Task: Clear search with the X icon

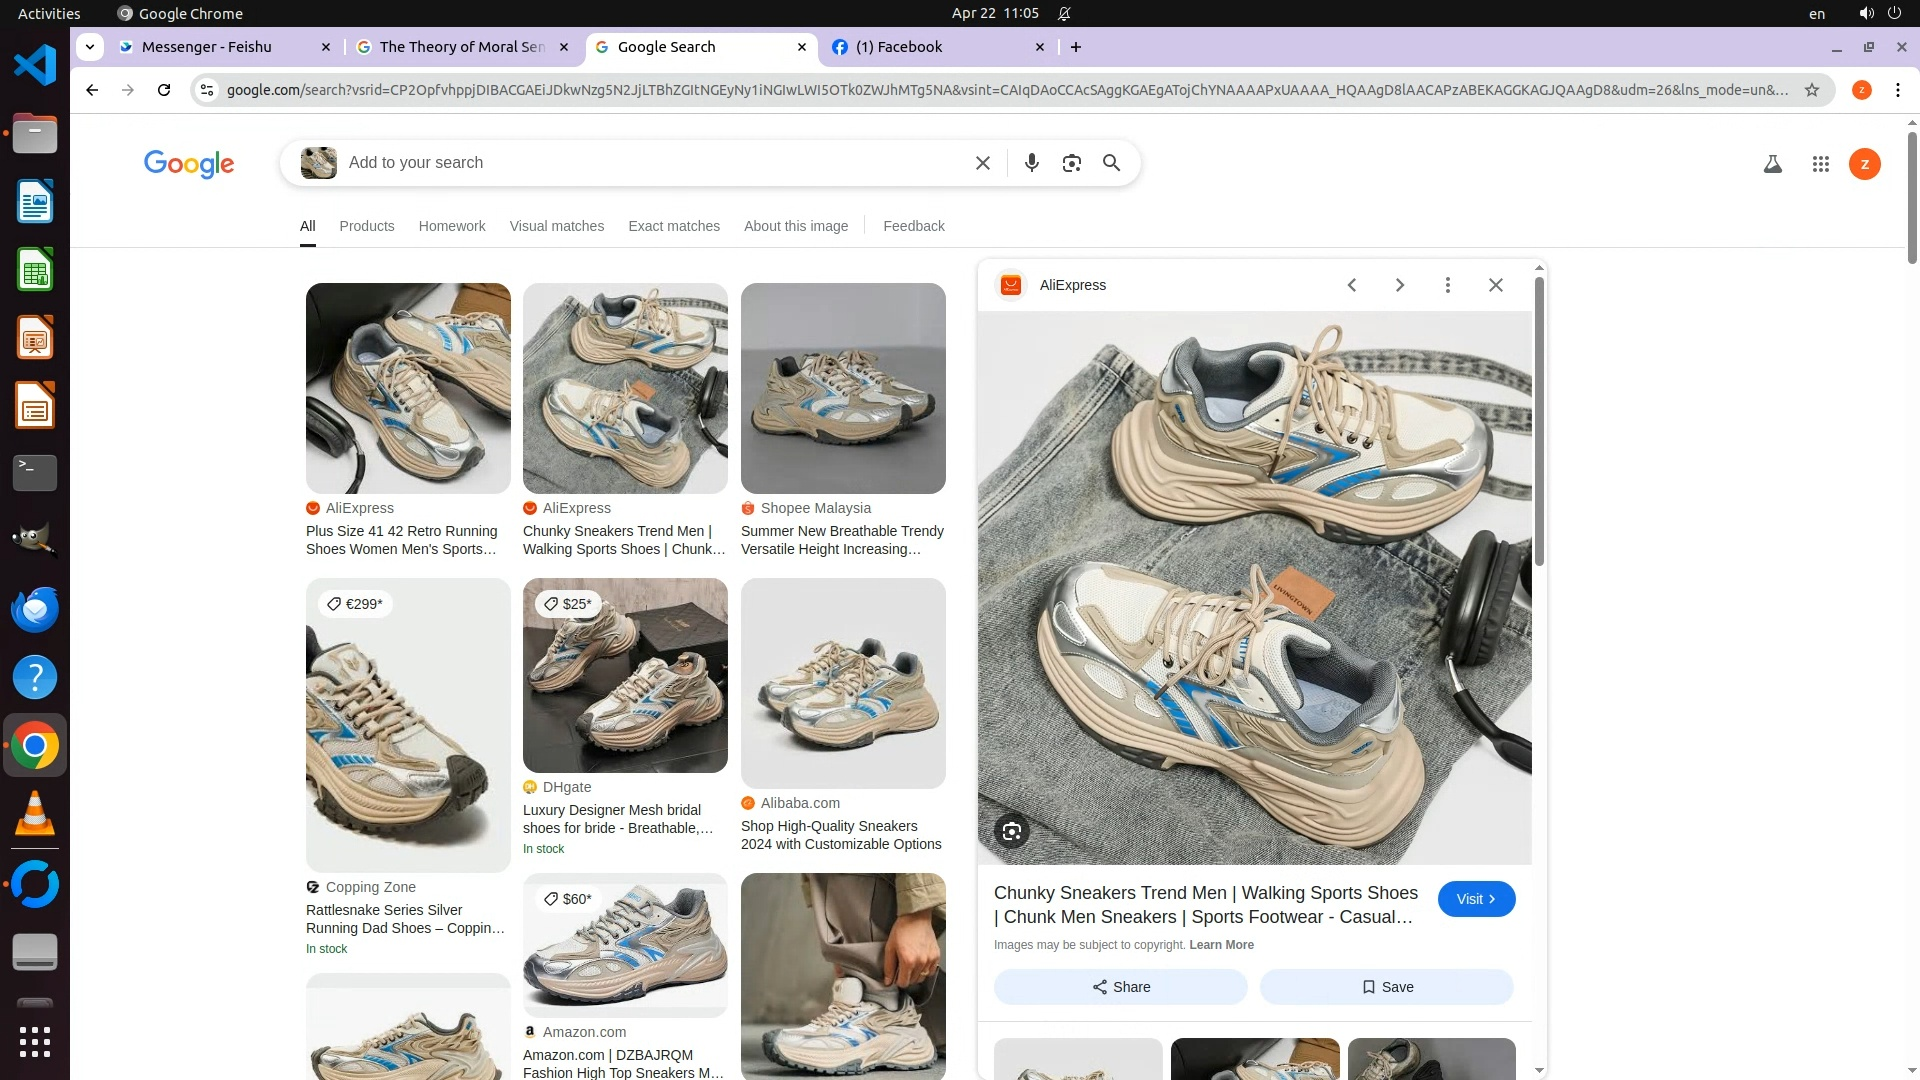Action: [982, 163]
